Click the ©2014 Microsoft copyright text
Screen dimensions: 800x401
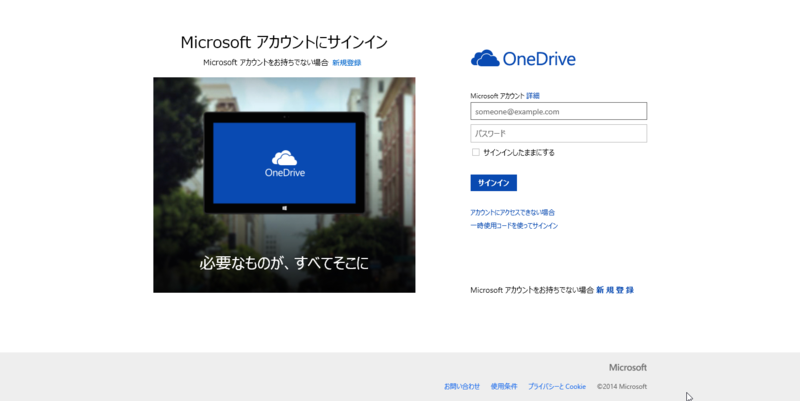(622, 386)
